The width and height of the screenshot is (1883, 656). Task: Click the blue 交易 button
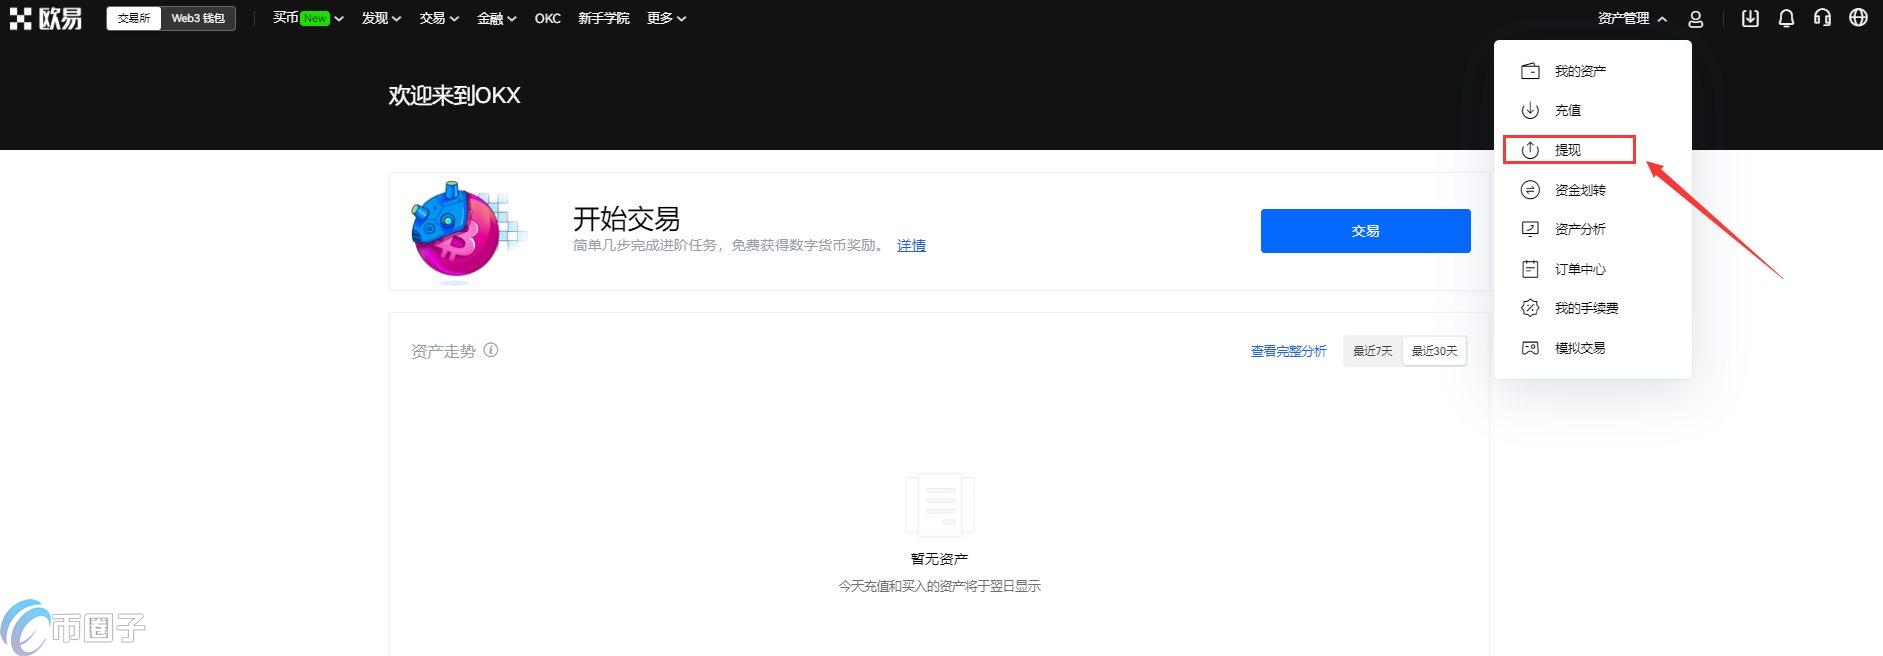1365,231
